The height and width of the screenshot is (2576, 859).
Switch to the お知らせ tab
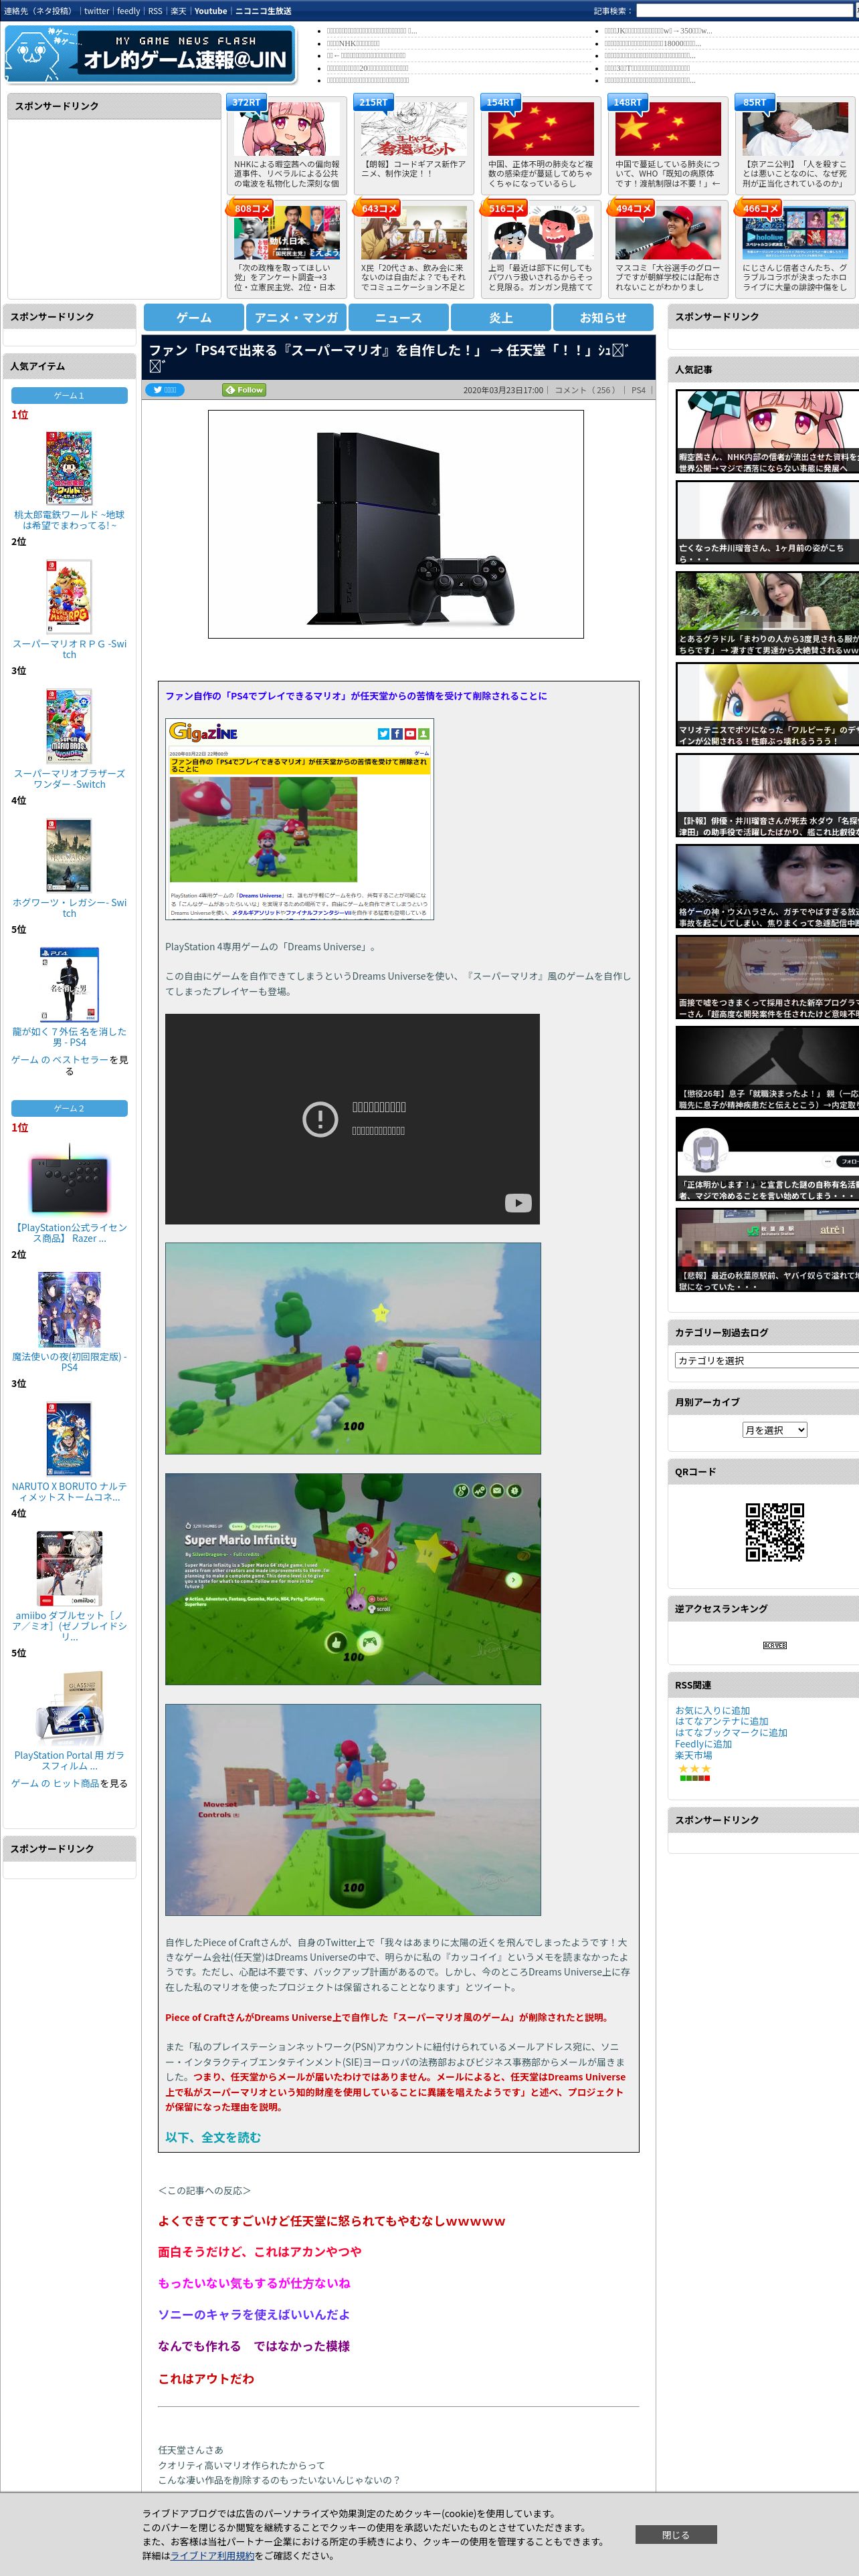[x=603, y=317]
